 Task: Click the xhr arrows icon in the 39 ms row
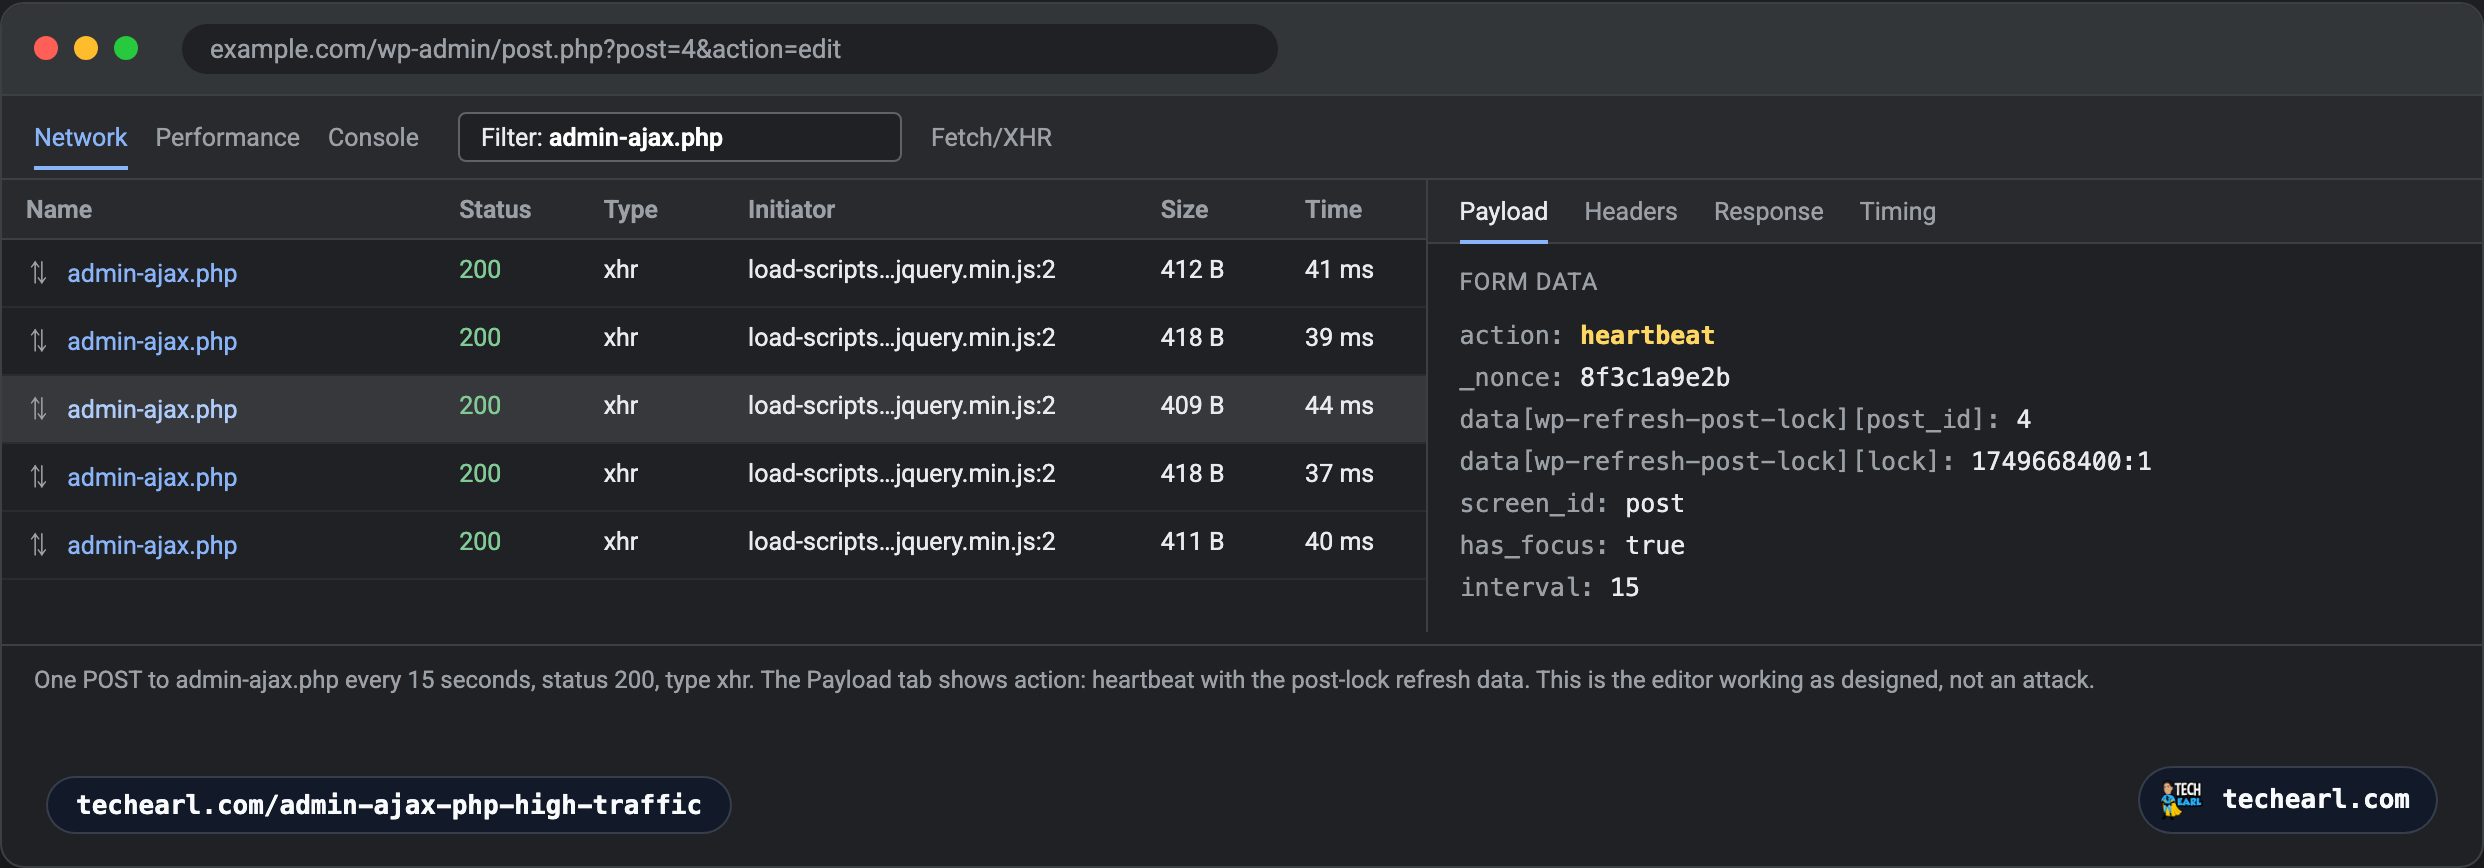coord(38,340)
